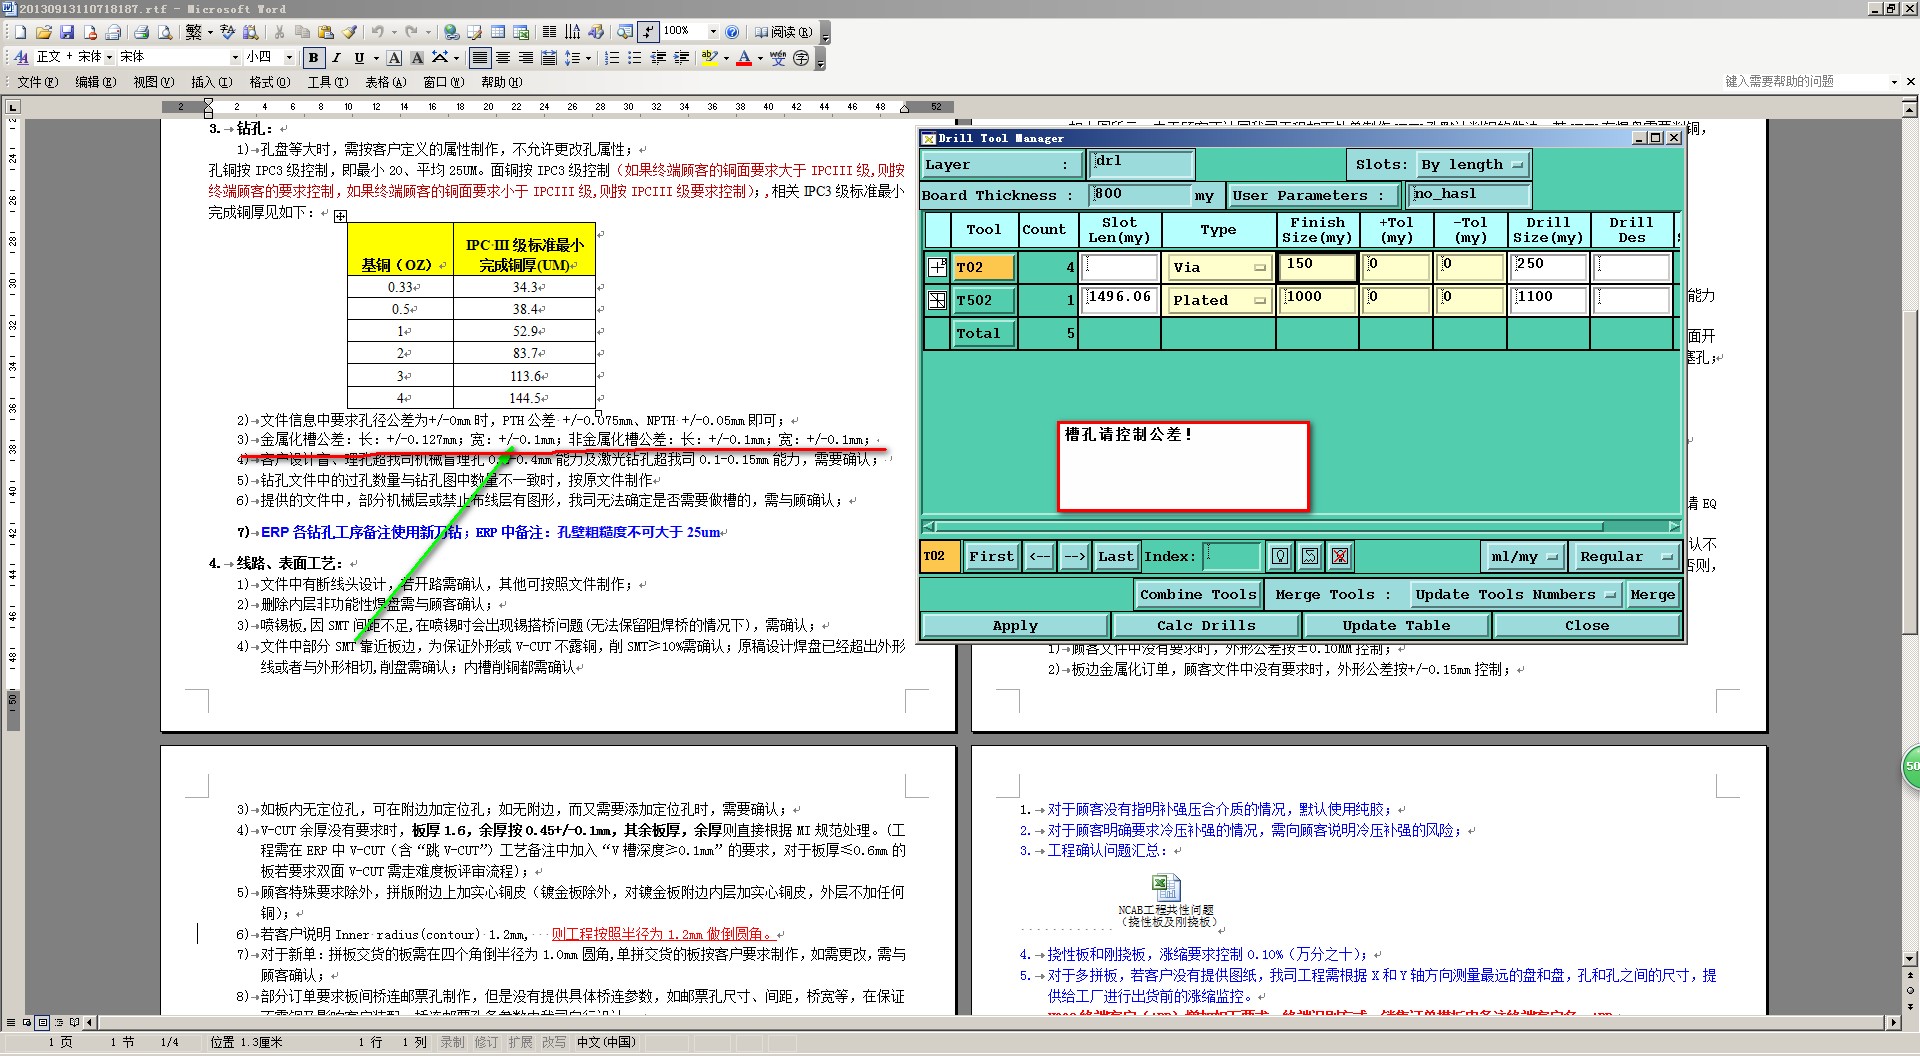Viewport: 1920px width, 1056px height.
Task: Click the Cut scissors icon
Action: 279,32
